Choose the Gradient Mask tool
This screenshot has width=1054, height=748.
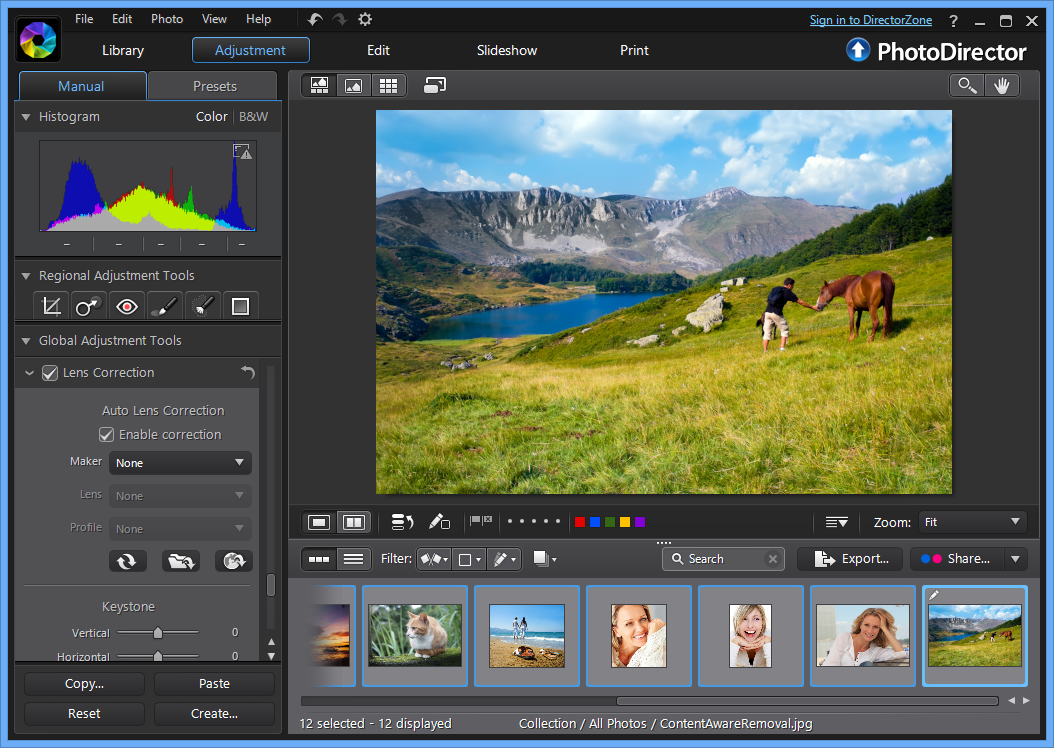(240, 306)
